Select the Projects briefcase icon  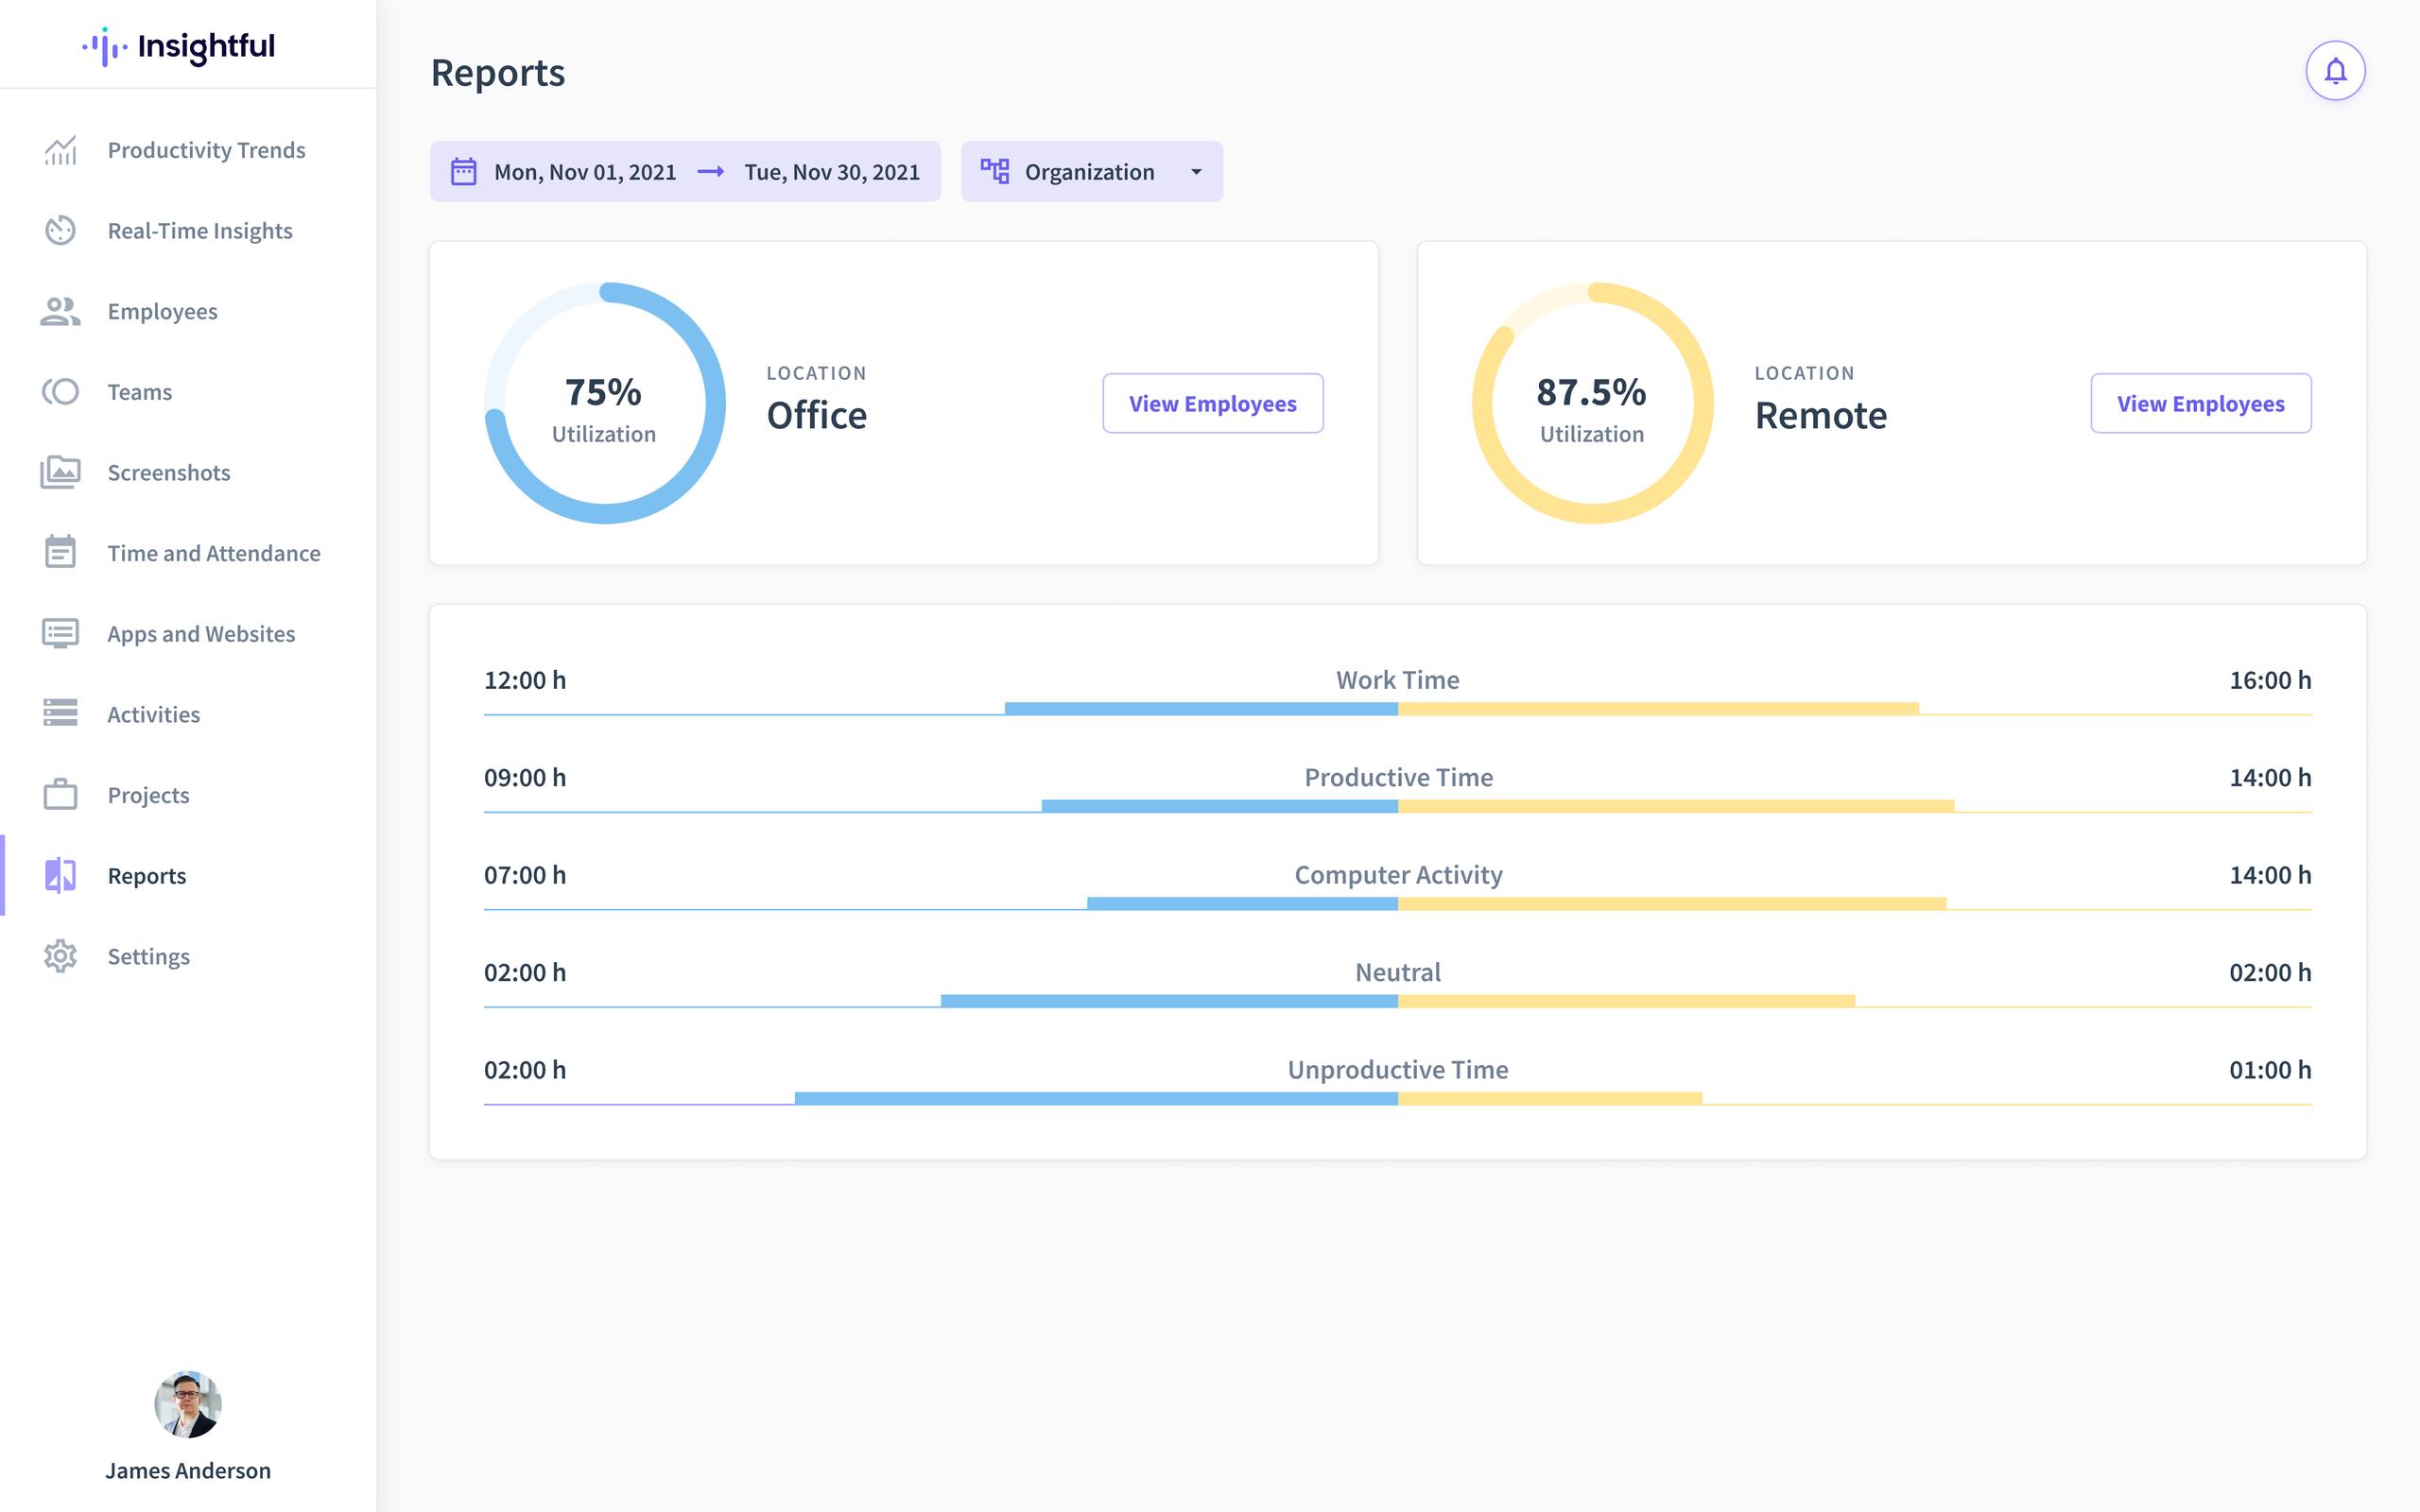coord(60,795)
